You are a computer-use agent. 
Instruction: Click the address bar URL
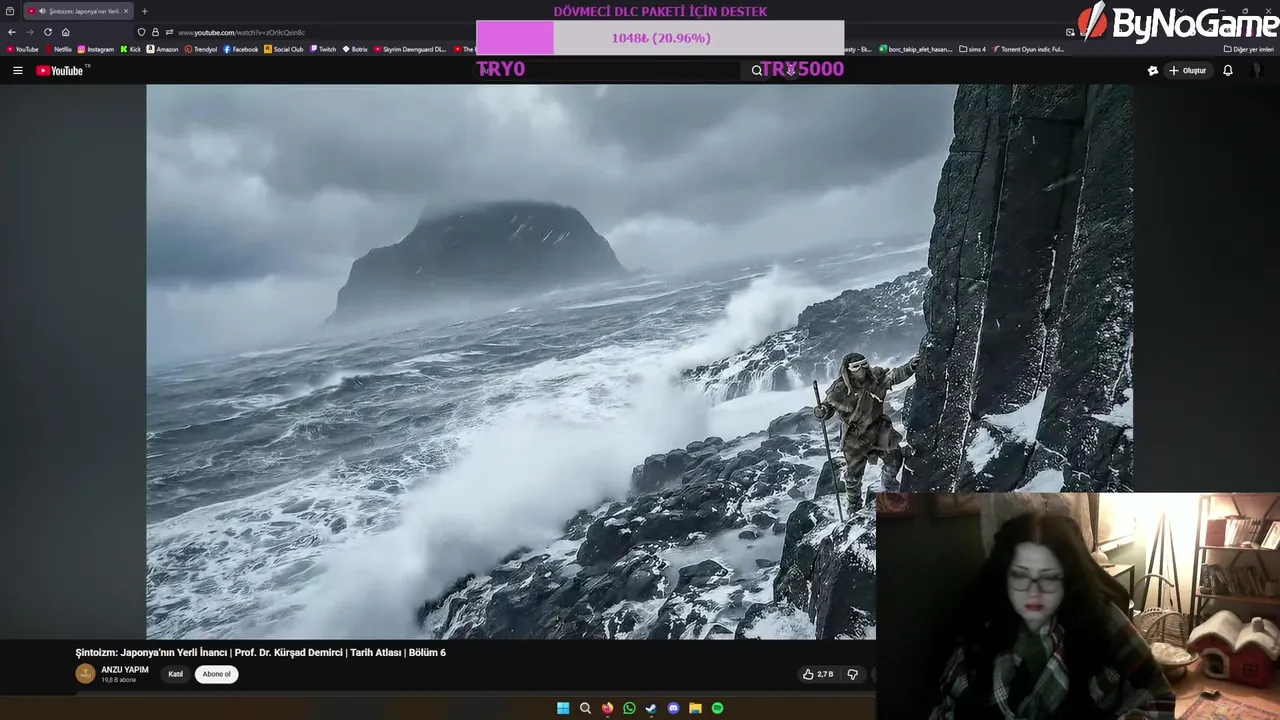tap(241, 32)
